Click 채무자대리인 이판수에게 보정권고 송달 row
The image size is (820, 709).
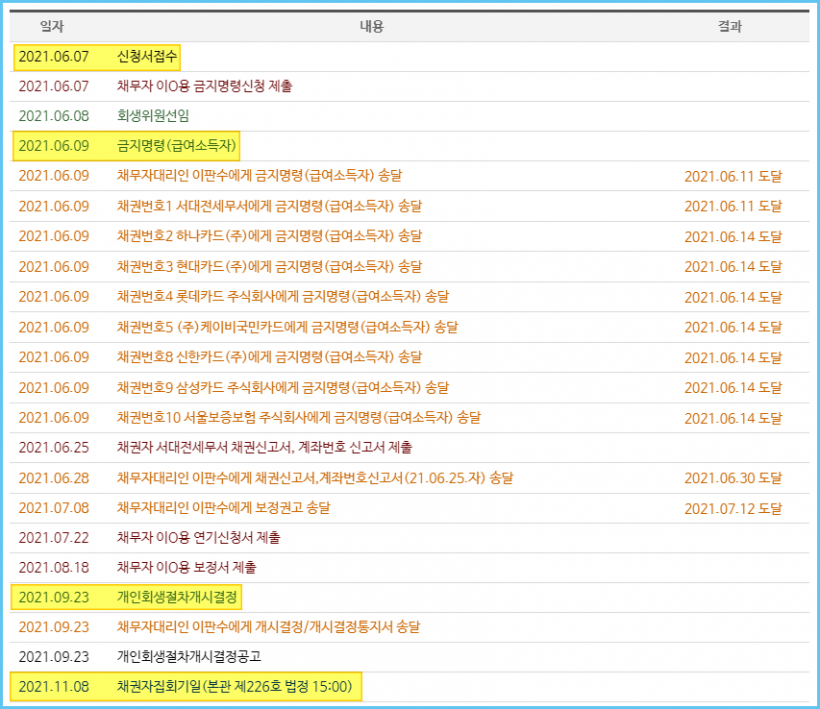[x=223, y=508]
